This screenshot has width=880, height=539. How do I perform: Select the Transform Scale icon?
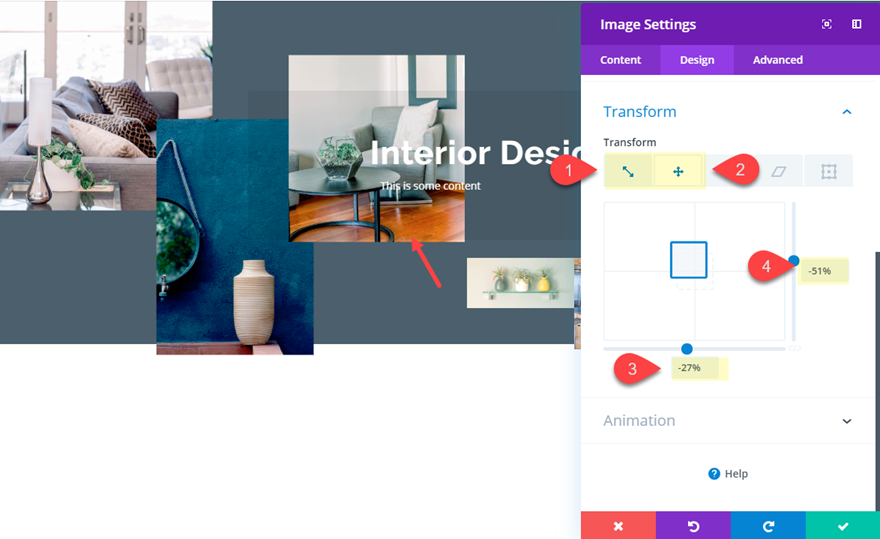[x=629, y=171]
